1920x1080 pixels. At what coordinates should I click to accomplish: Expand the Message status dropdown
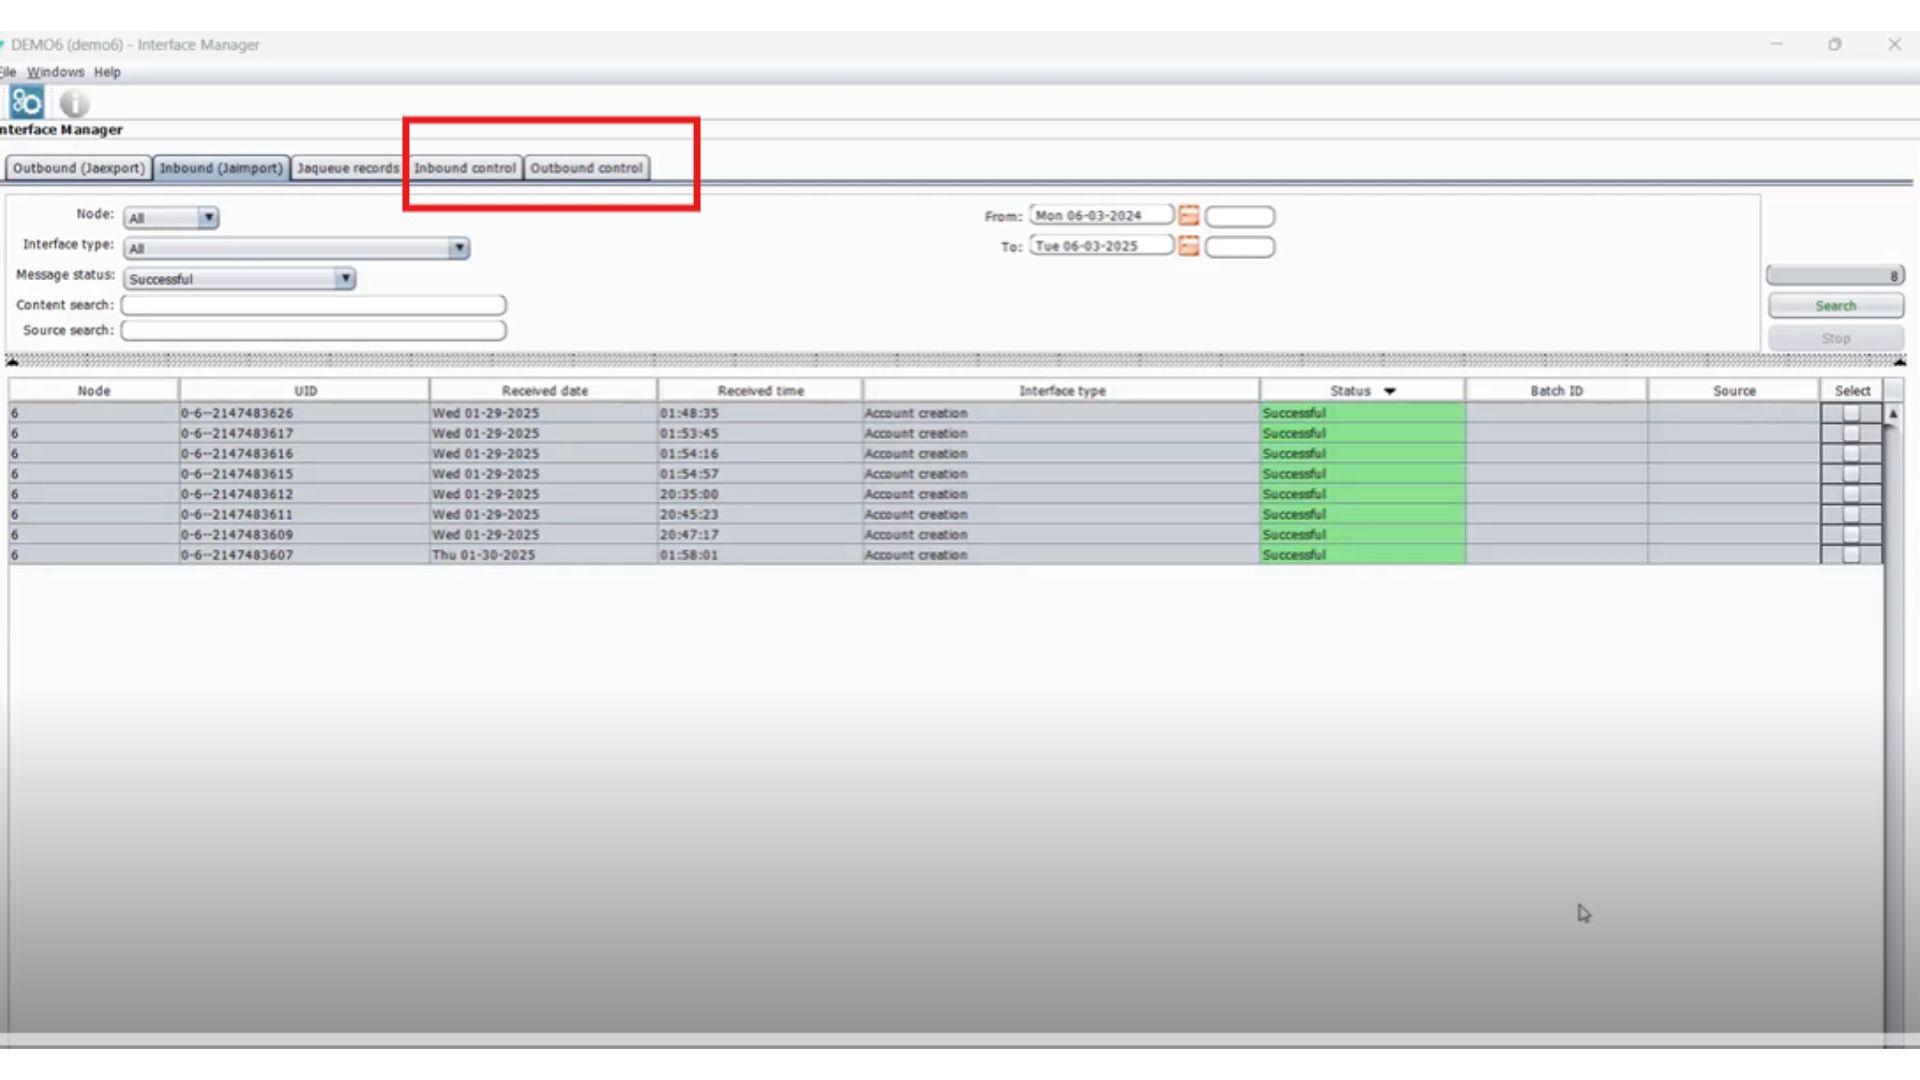coord(345,278)
